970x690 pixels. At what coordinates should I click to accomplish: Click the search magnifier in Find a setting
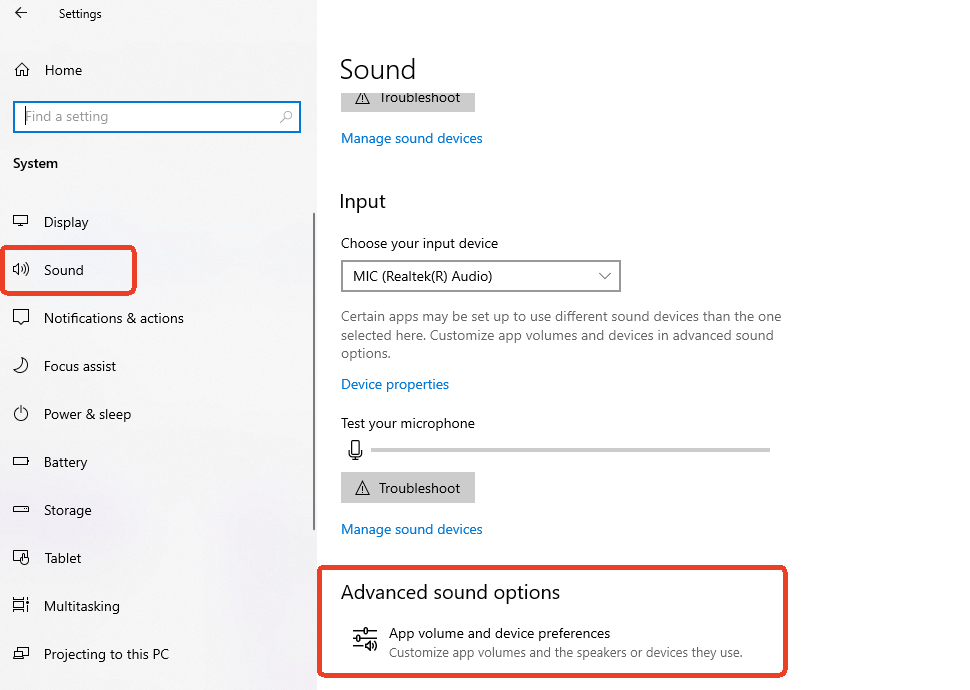click(x=287, y=117)
